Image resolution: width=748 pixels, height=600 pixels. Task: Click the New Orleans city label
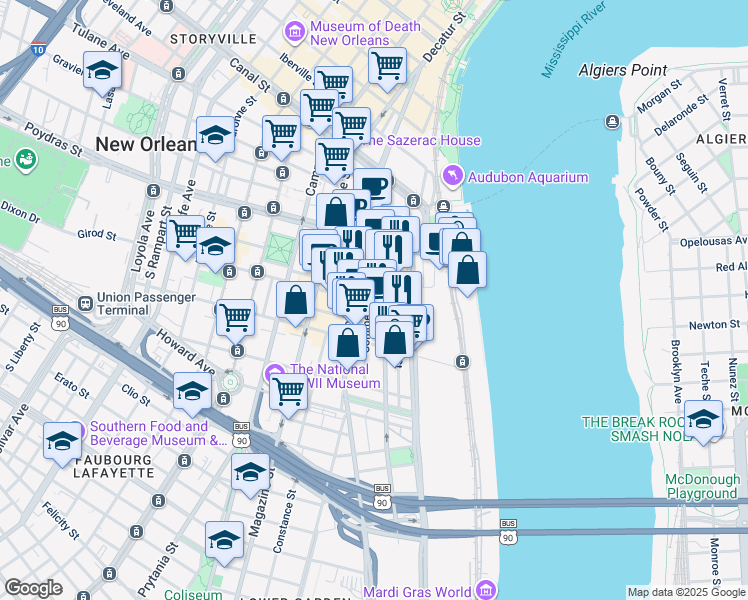coord(146,145)
